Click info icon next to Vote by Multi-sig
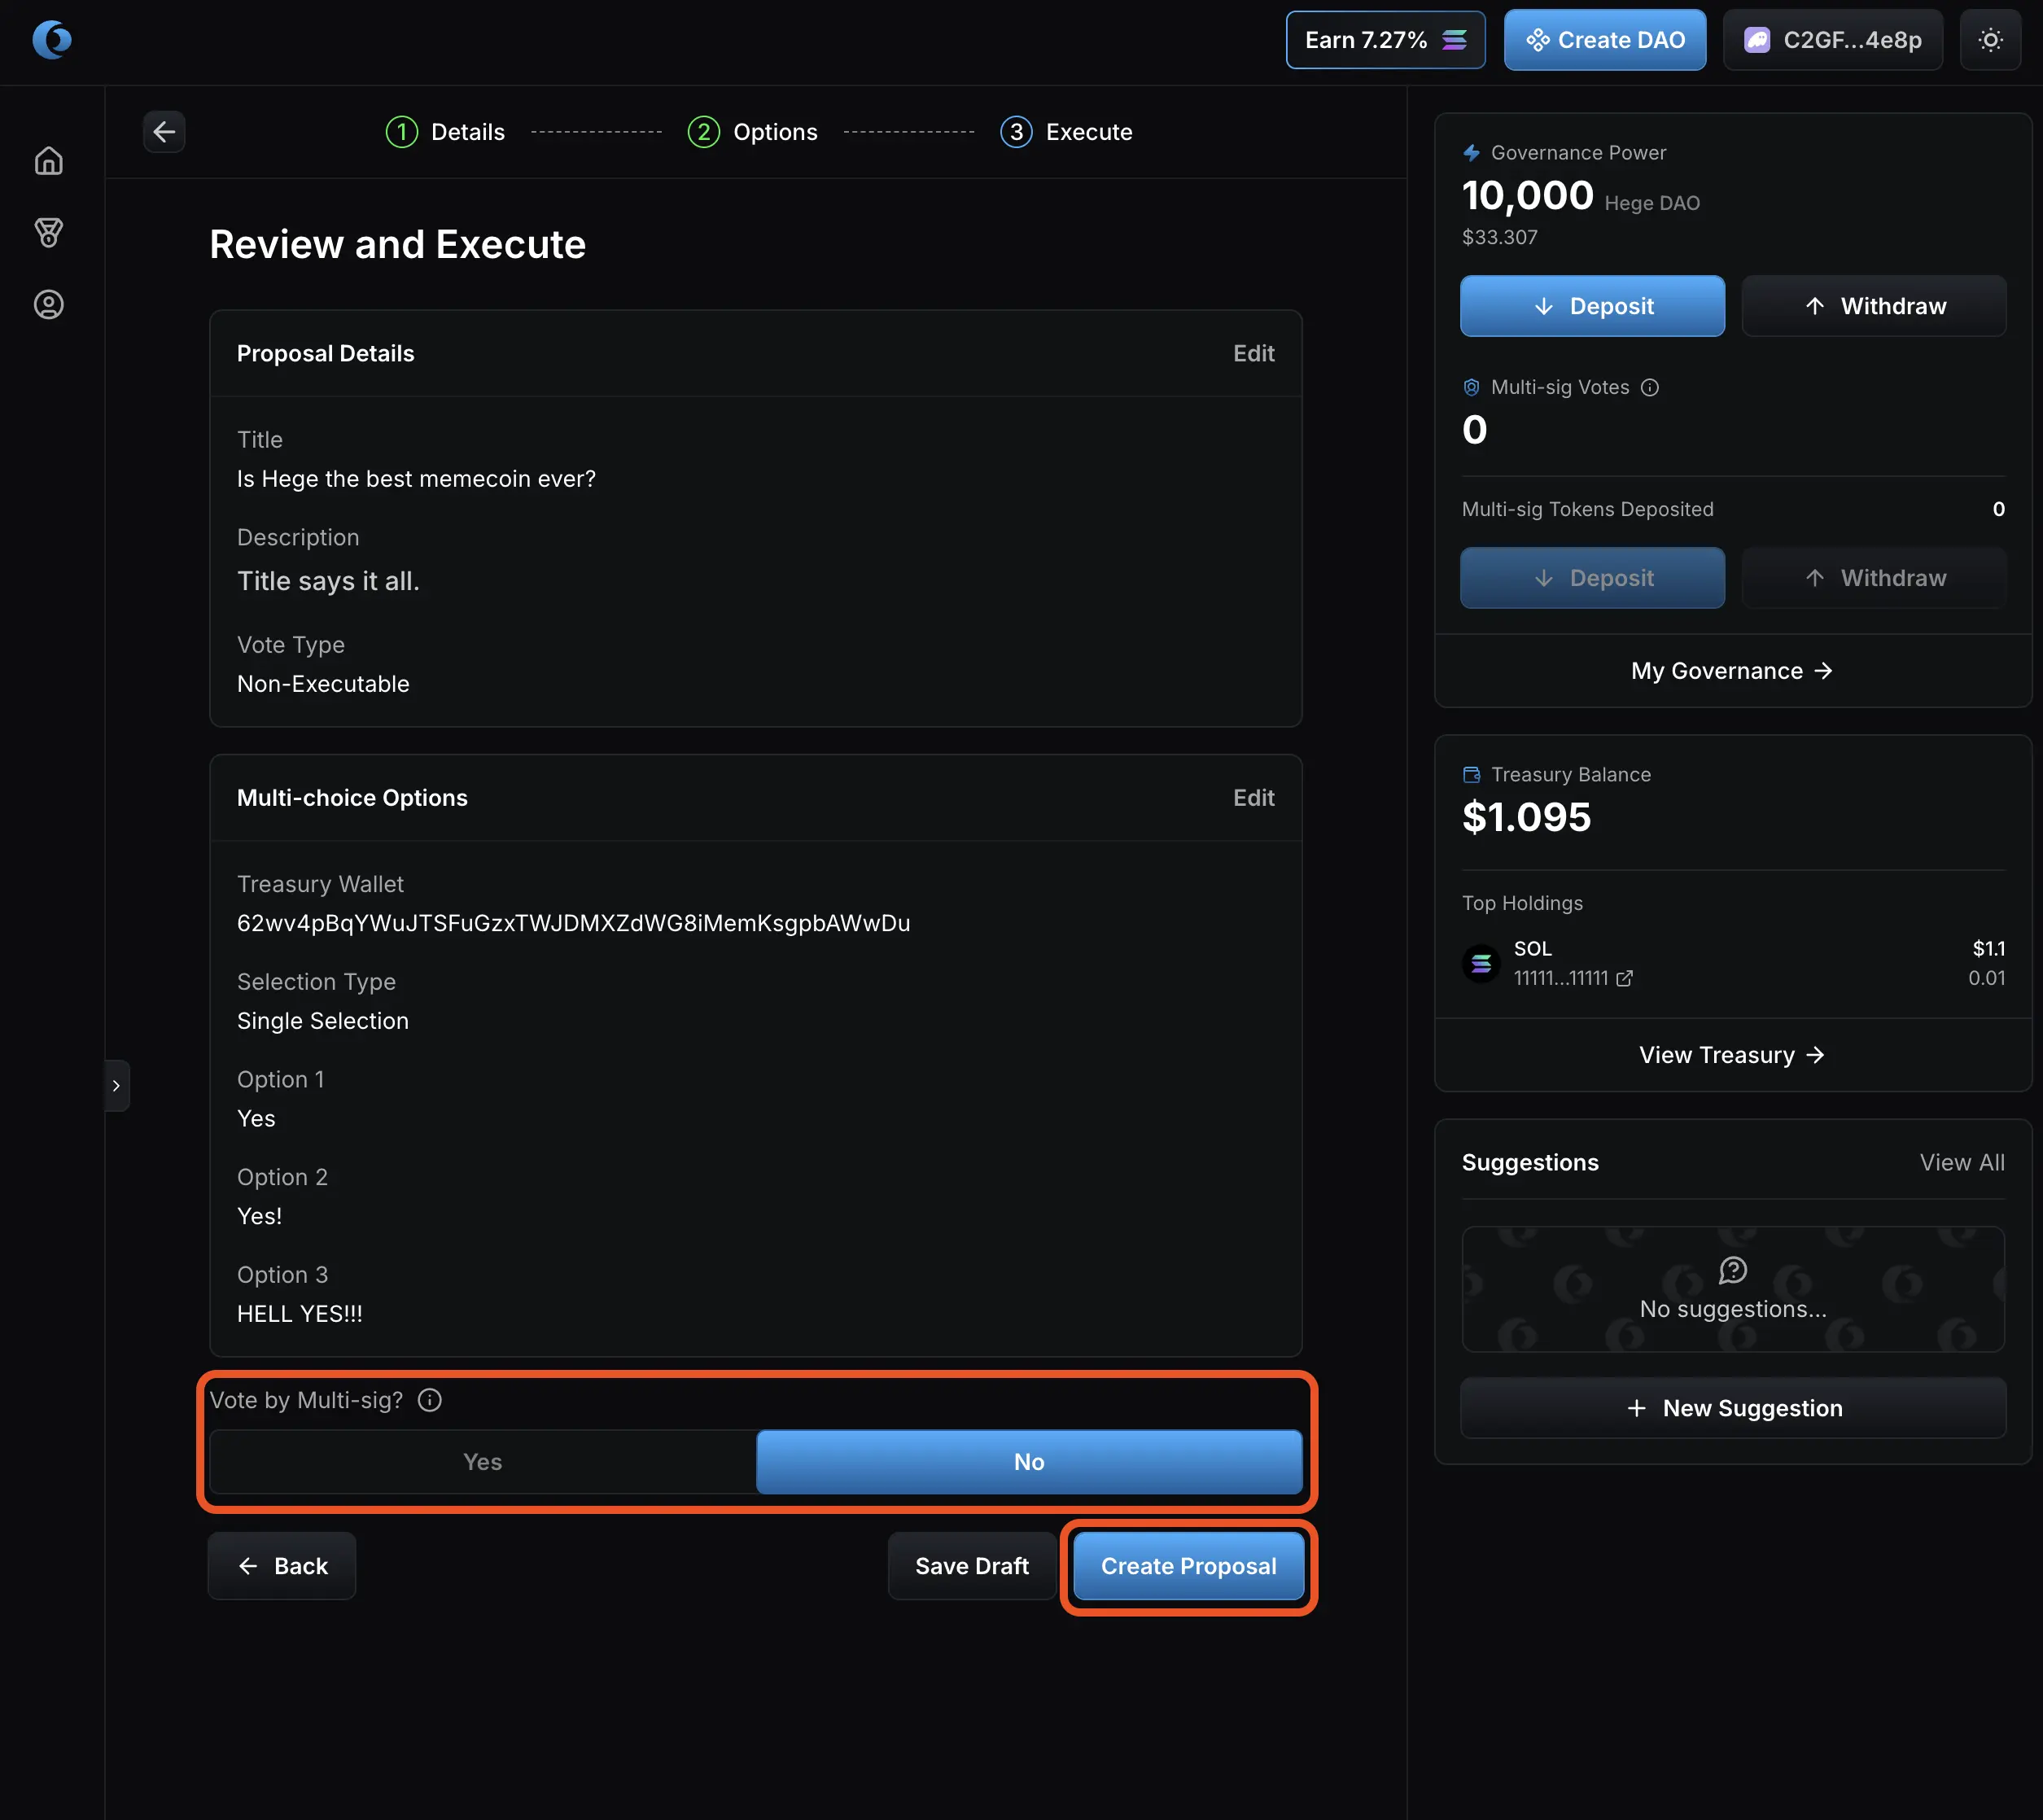 [430, 1400]
